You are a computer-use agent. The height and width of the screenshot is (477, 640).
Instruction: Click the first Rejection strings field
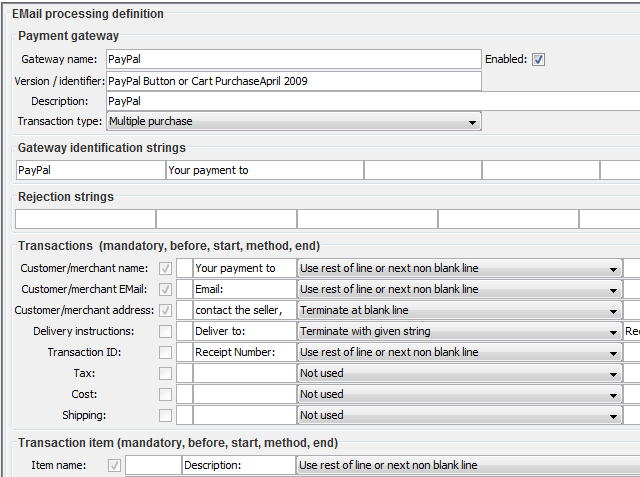pos(85,219)
